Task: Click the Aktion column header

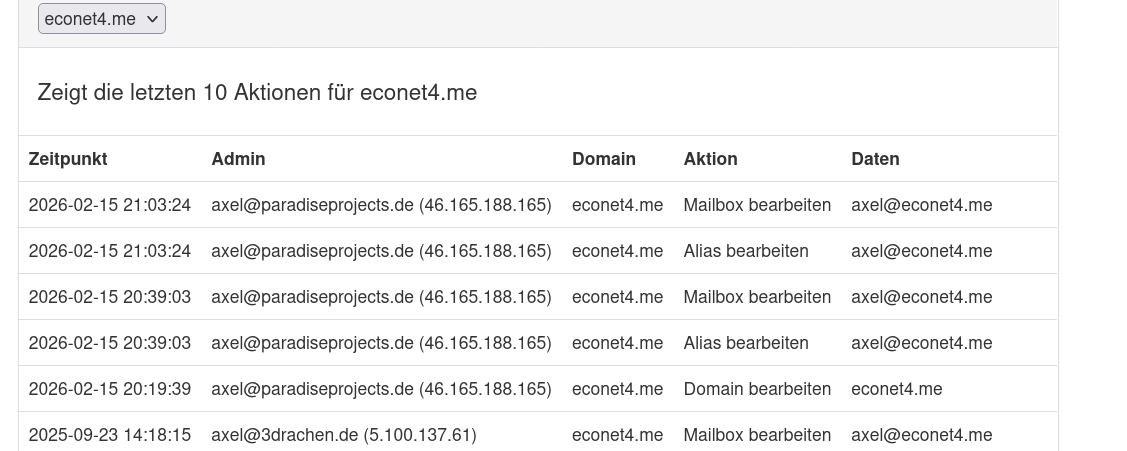Action: tap(710, 159)
